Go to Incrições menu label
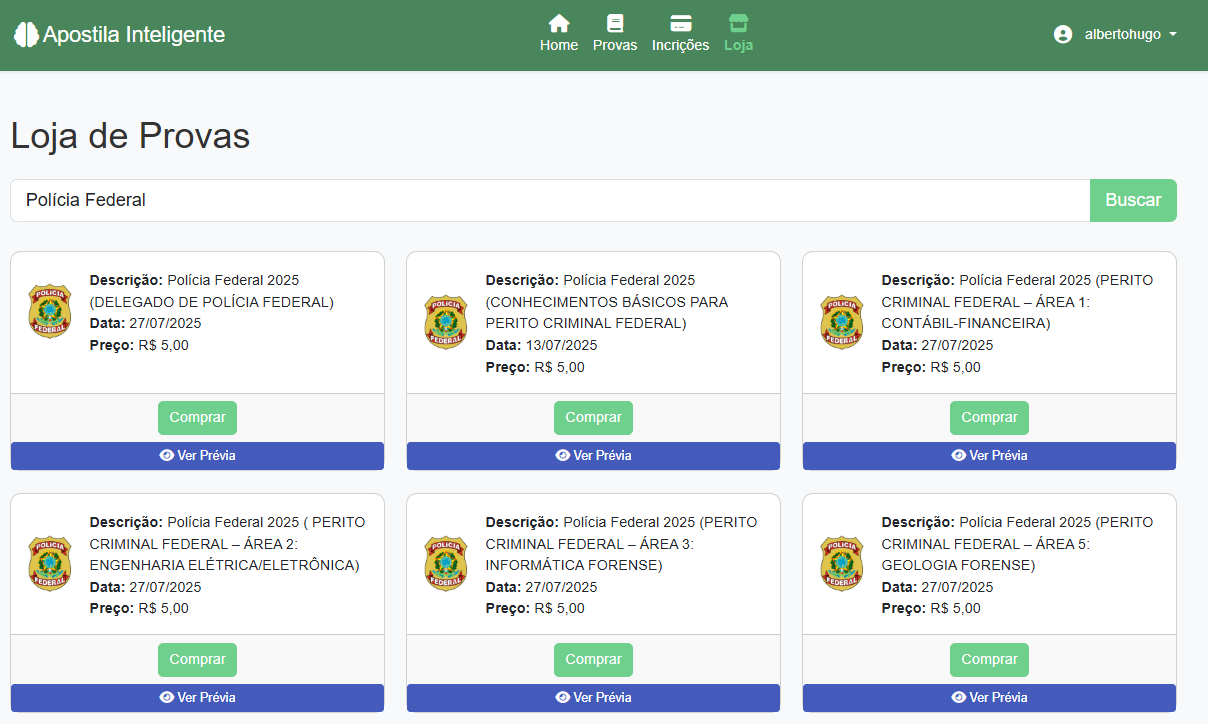The image size is (1208, 724). [x=681, y=45]
